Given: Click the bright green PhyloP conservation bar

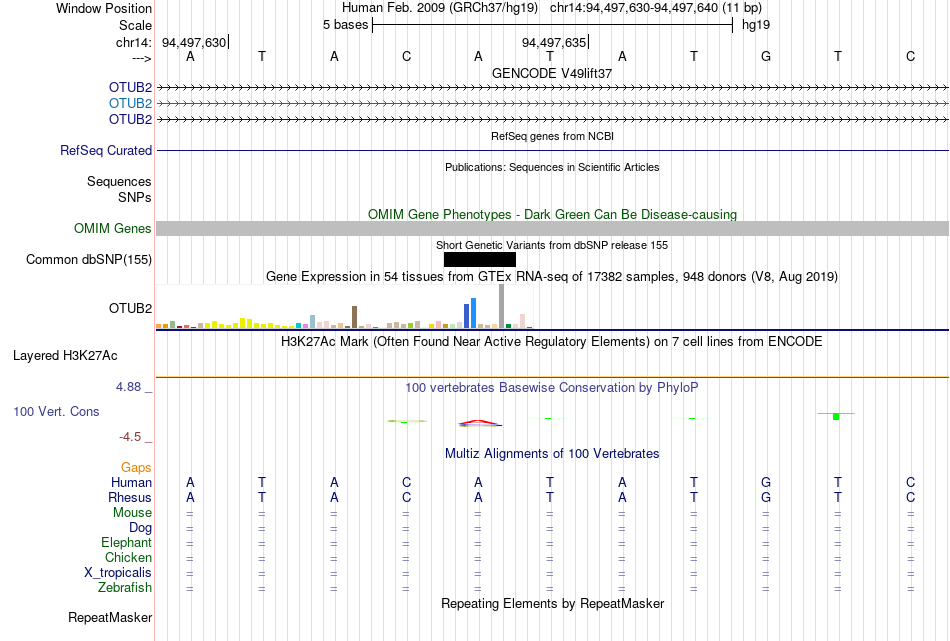Looking at the screenshot, I should [x=836, y=416].
